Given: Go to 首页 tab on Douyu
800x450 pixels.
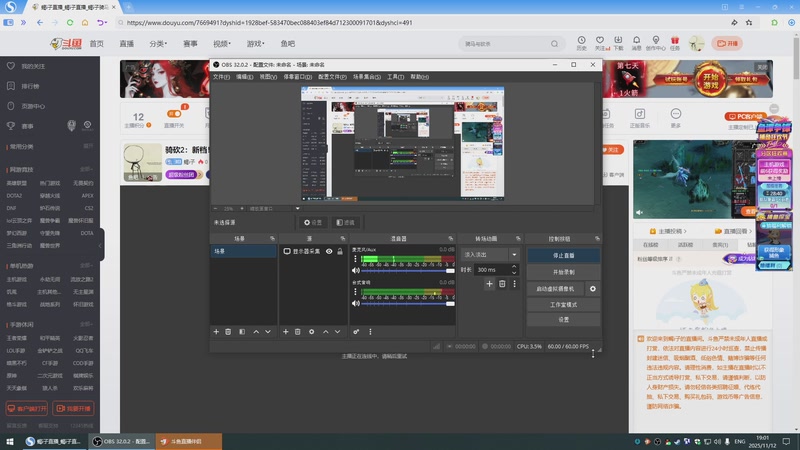Looking at the screenshot, I should pyautogui.click(x=96, y=44).
